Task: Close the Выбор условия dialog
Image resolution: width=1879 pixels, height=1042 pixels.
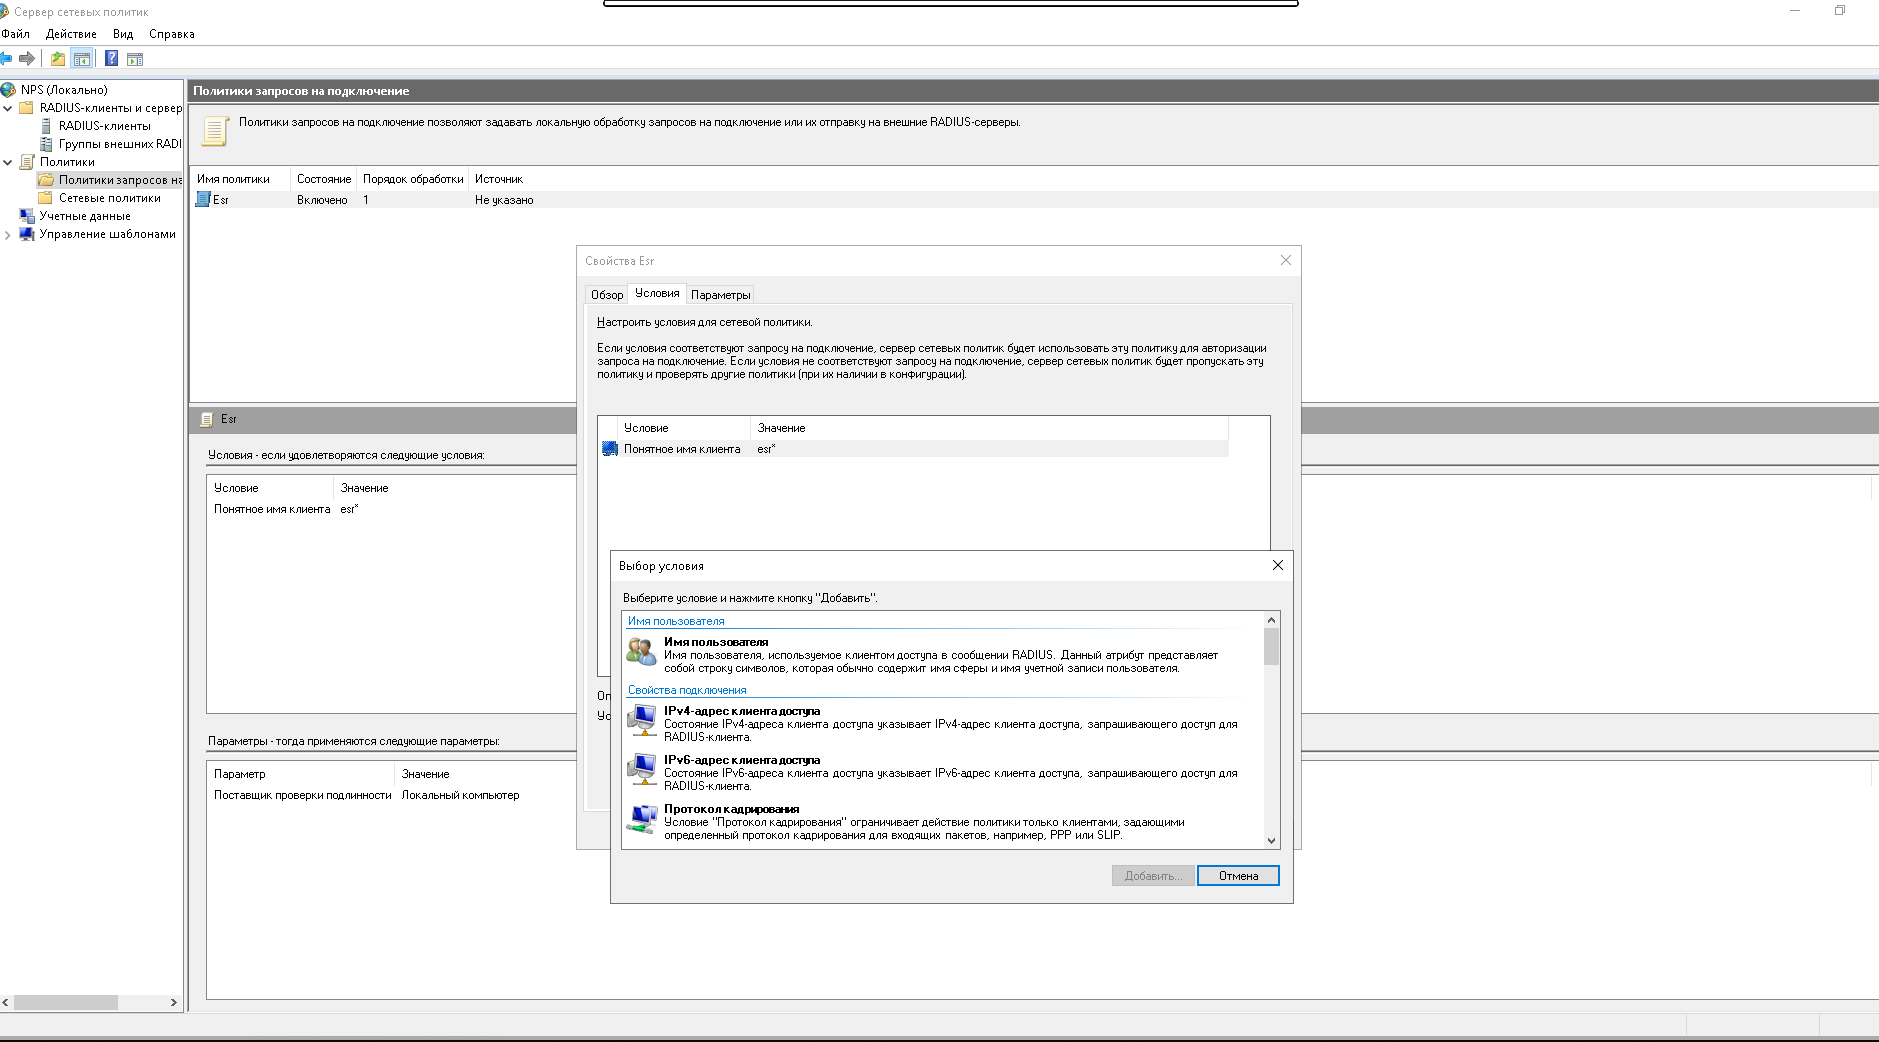Action: pos(1277,565)
